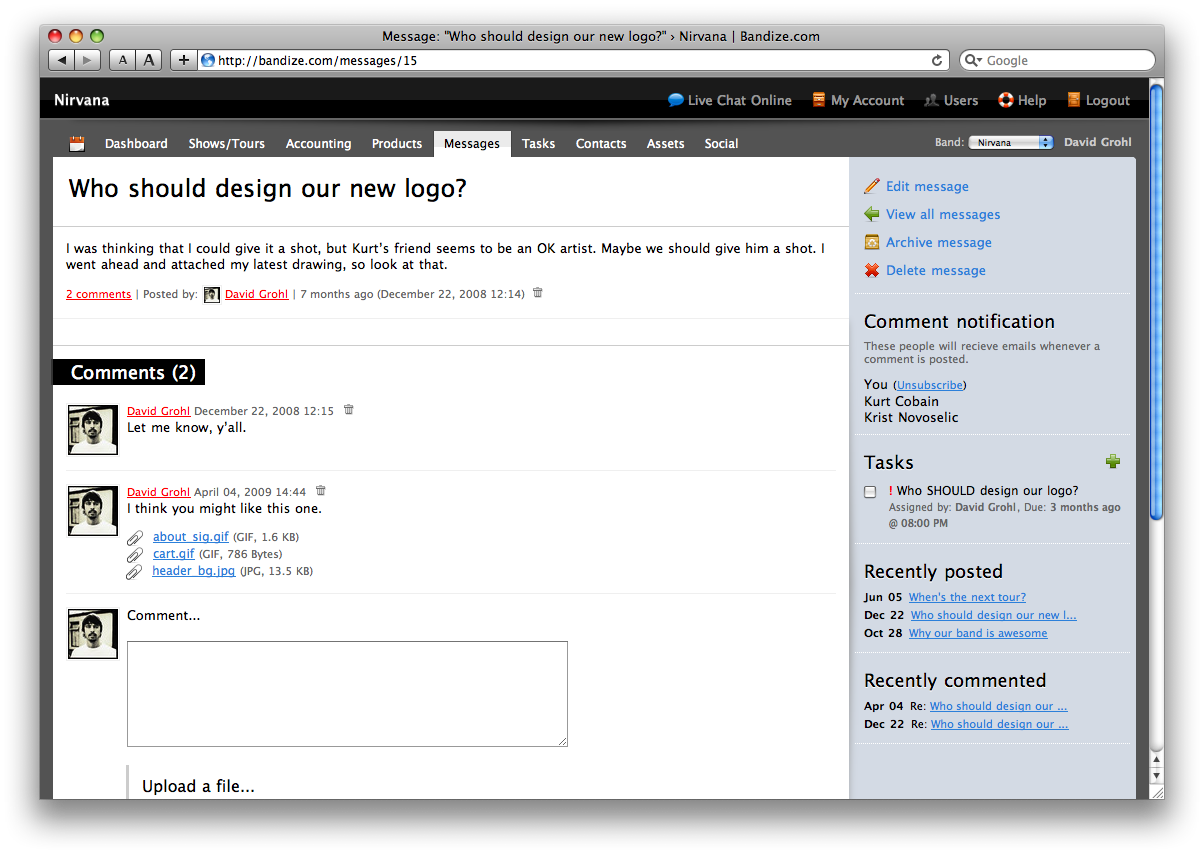Open the Social tab

721,144
